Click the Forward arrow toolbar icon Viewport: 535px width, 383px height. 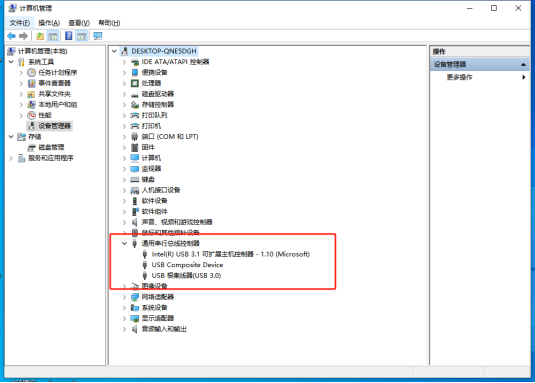point(24,36)
